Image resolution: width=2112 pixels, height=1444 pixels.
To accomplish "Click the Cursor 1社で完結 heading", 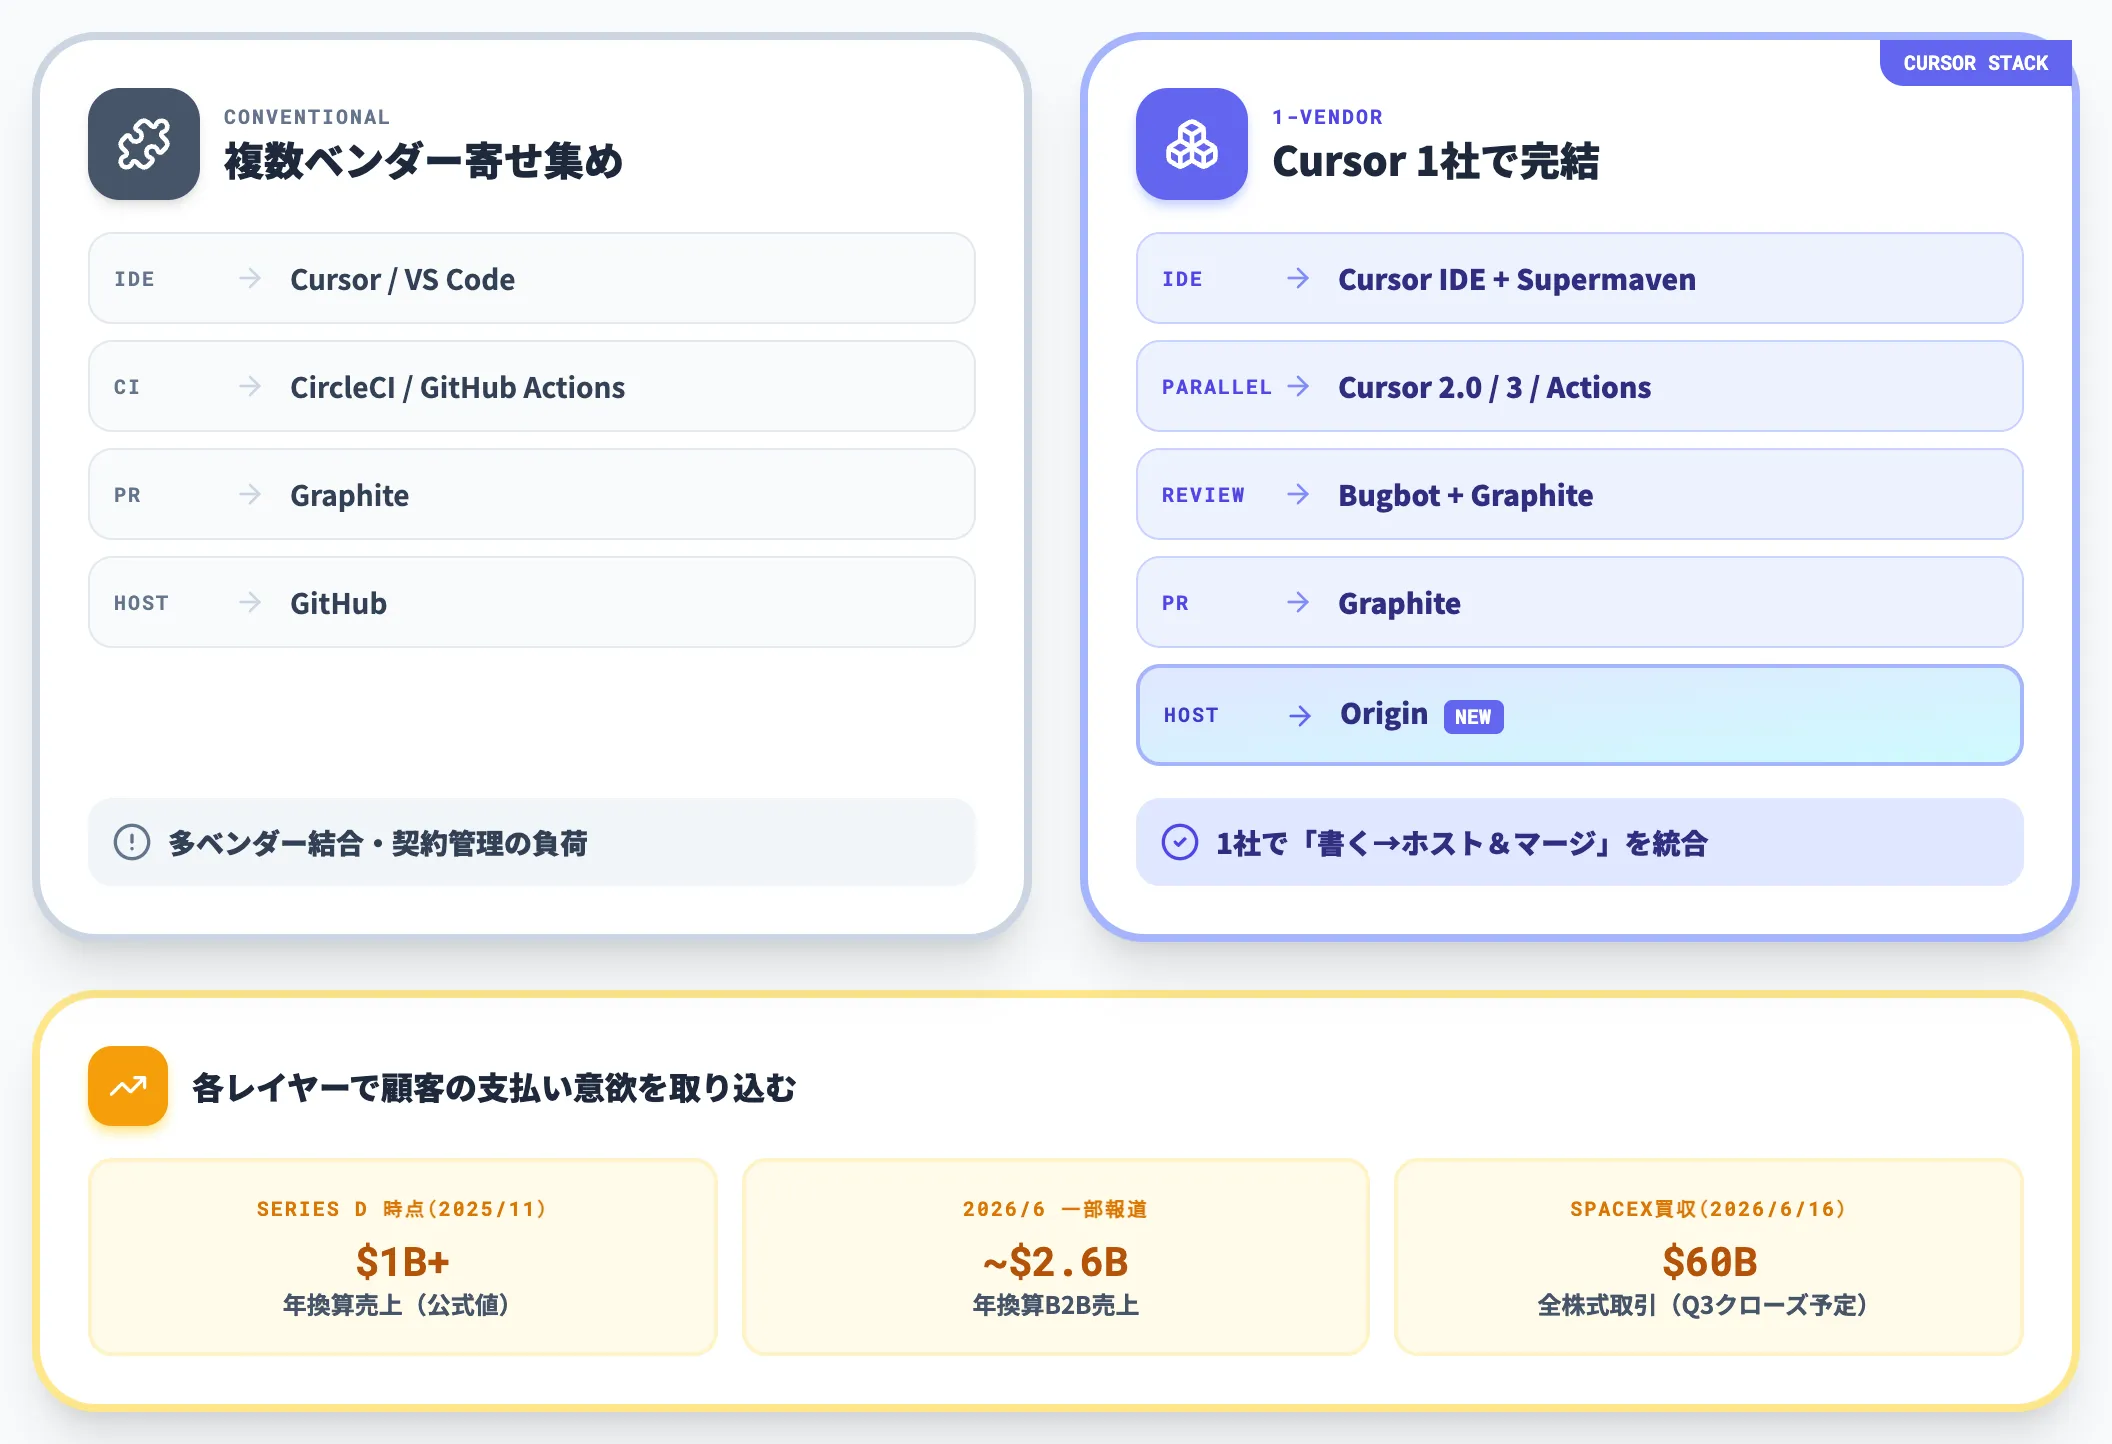I will (1435, 161).
